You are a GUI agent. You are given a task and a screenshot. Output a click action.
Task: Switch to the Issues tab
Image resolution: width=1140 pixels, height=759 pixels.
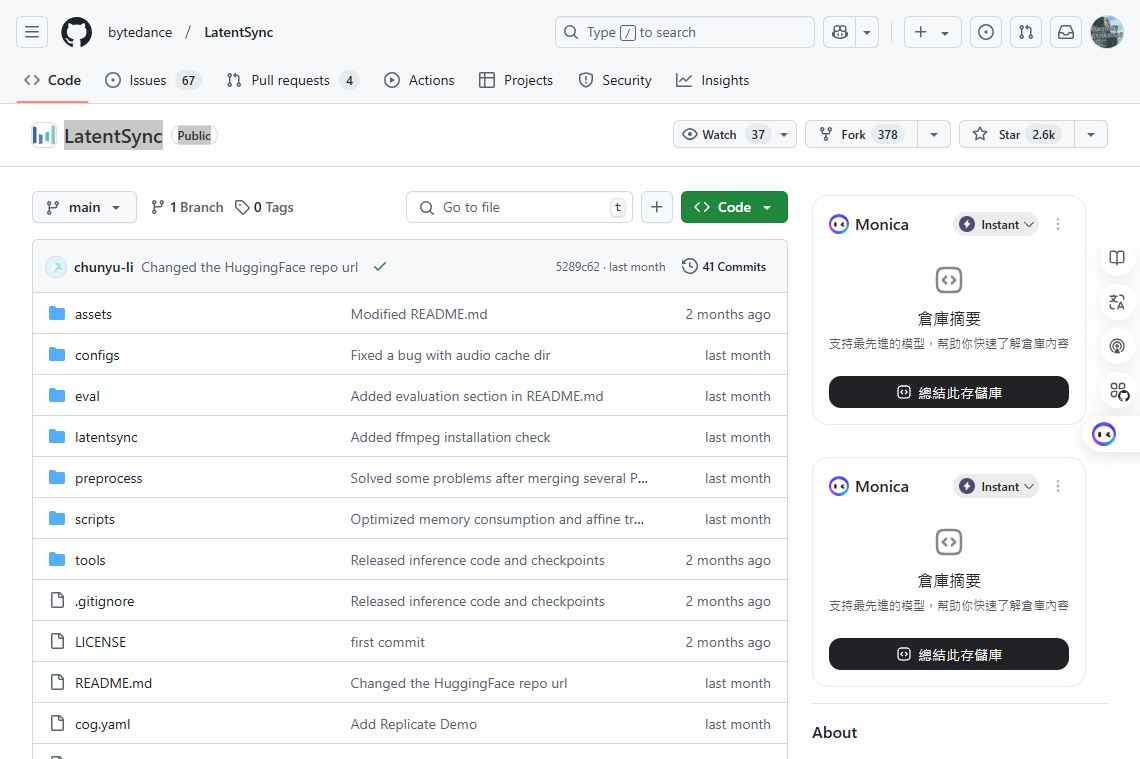[153, 80]
